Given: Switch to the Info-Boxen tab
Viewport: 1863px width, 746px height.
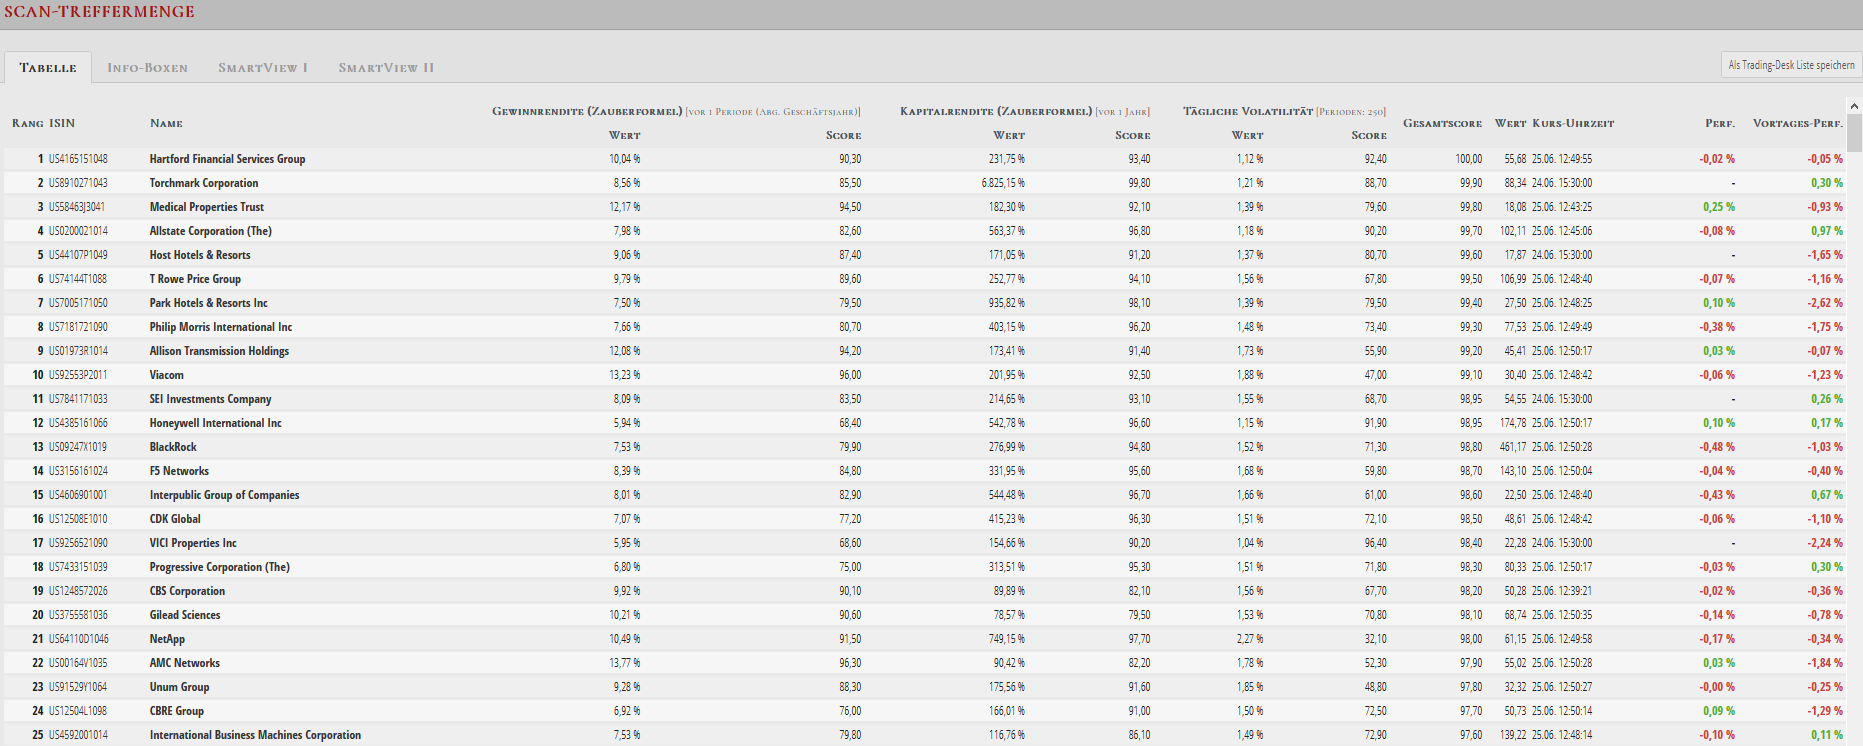Looking at the screenshot, I should pyautogui.click(x=147, y=68).
